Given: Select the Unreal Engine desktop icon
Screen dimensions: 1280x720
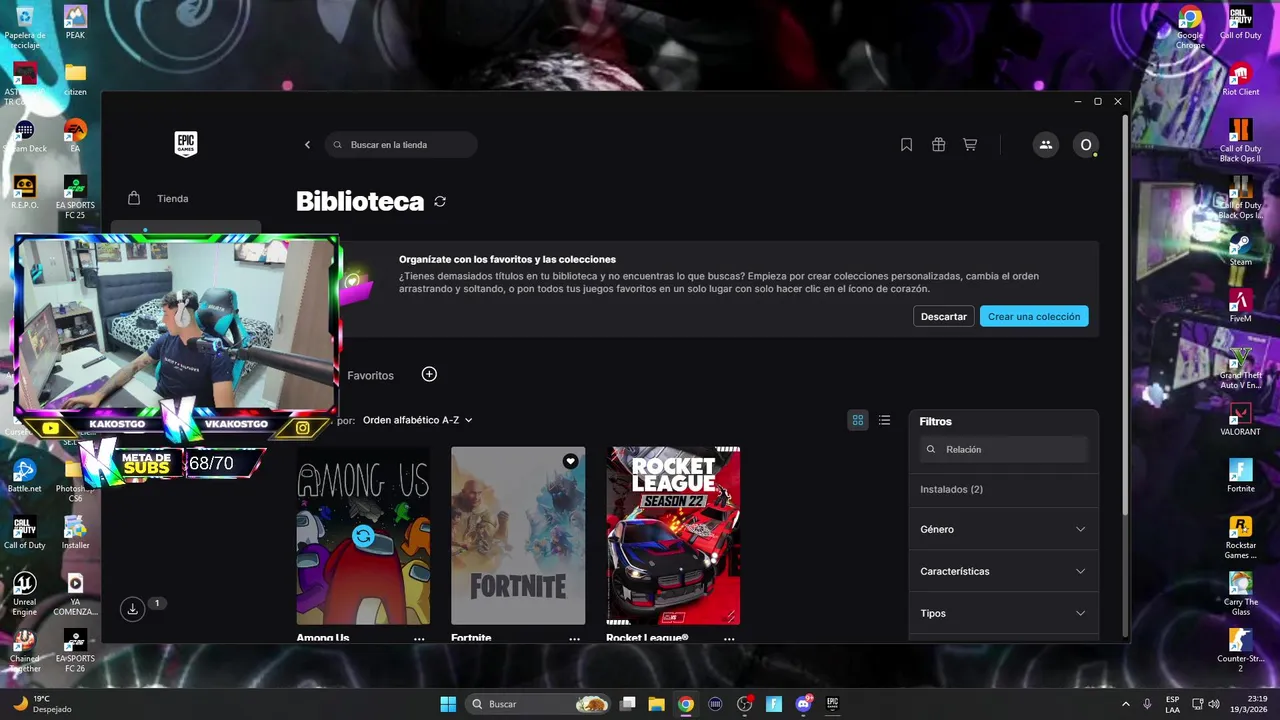Looking at the screenshot, I should pyautogui.click(x=24, y=594).
